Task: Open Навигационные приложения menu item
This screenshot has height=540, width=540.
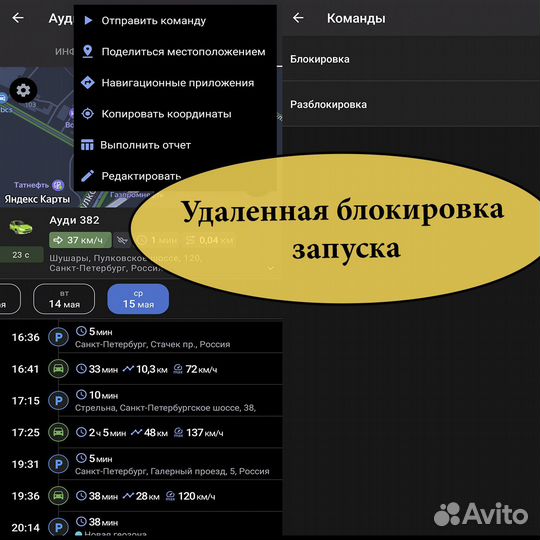Action: click(x=175, y=83)
